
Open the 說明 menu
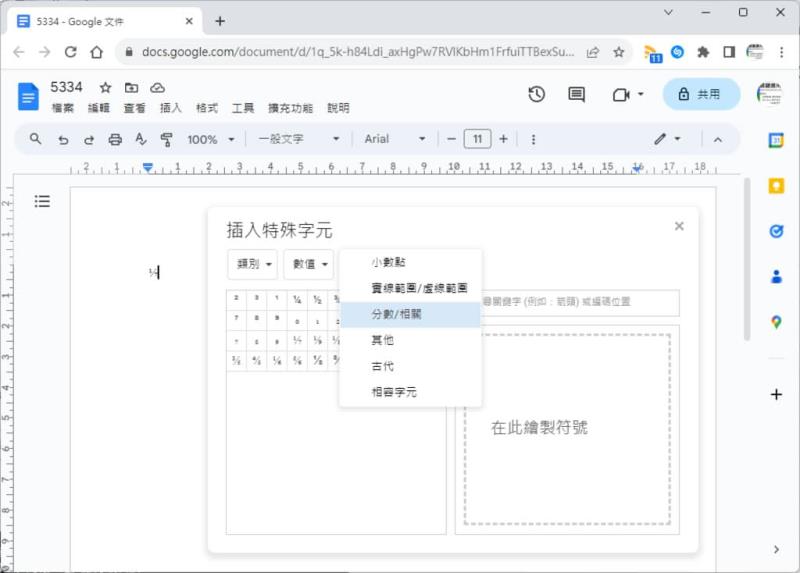tap(338, 108)
